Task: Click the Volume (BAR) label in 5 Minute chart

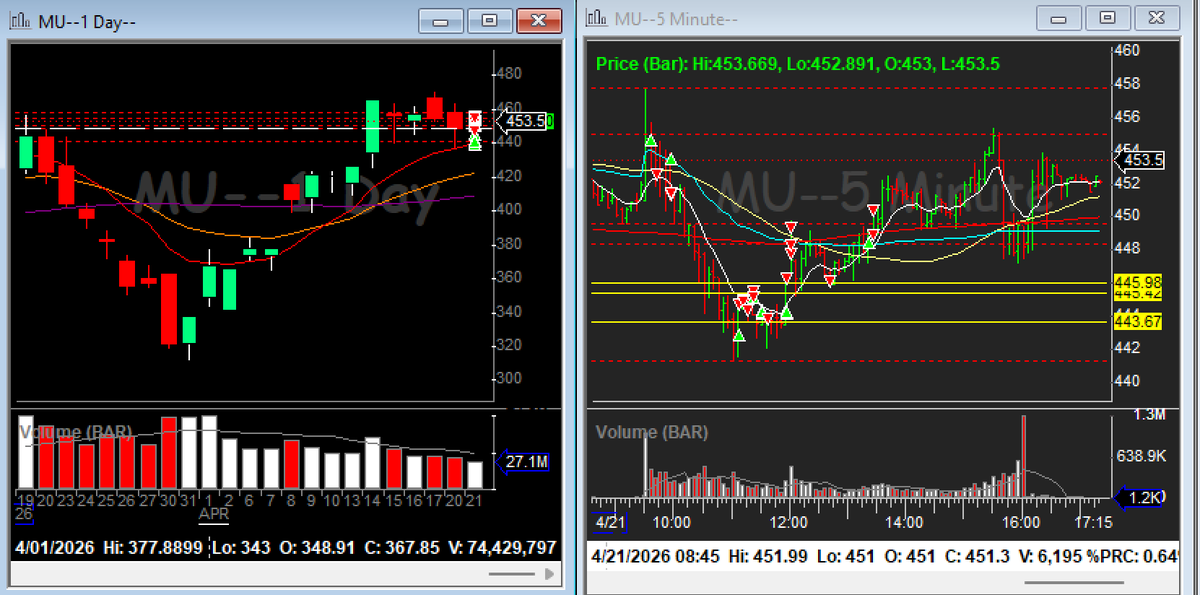Action: [652, 432]
